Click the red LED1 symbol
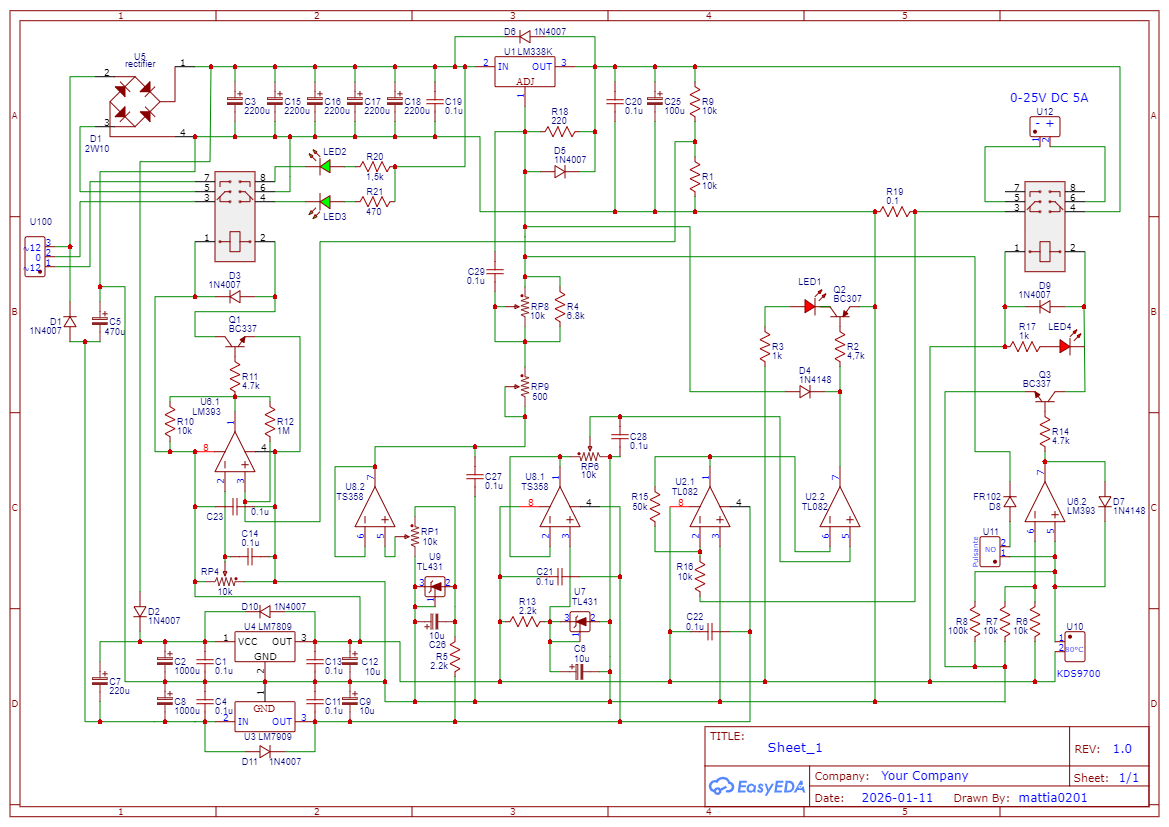The width and height of the screenshot is (1169, 827). pyautogui.click(x=811, y=307)
